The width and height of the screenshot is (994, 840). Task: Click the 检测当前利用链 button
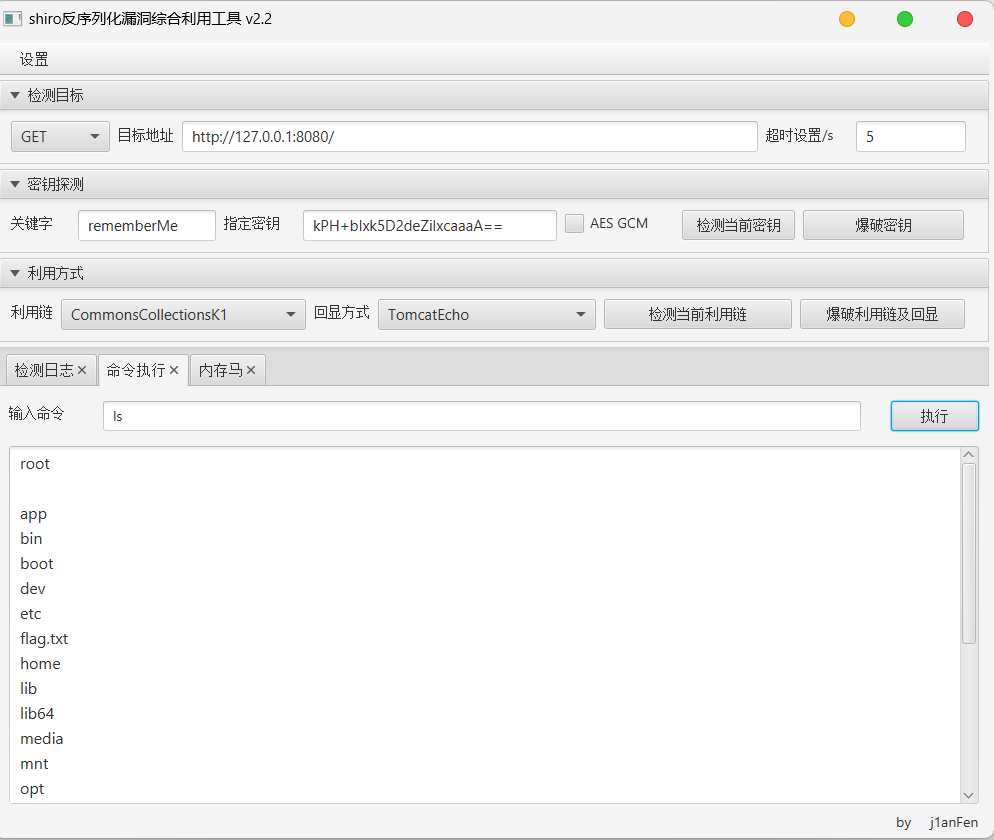click(x=697, y=314)
